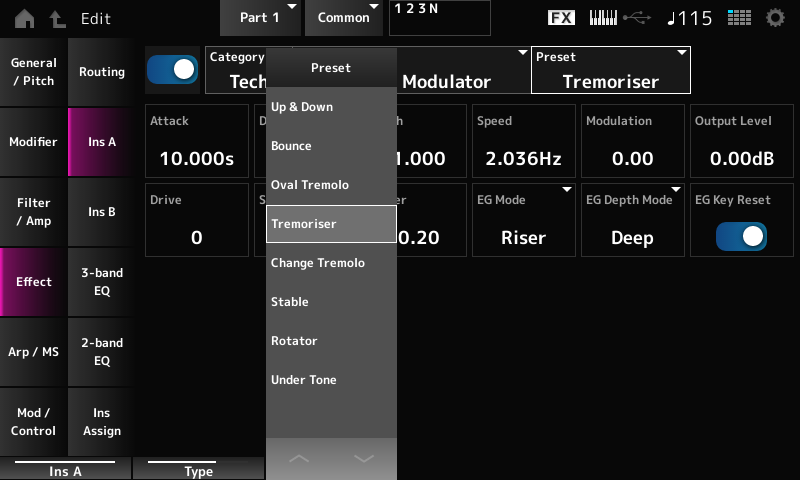800x480 pixels.
Task: Open the FX overview icon
Action: point(562,18)
